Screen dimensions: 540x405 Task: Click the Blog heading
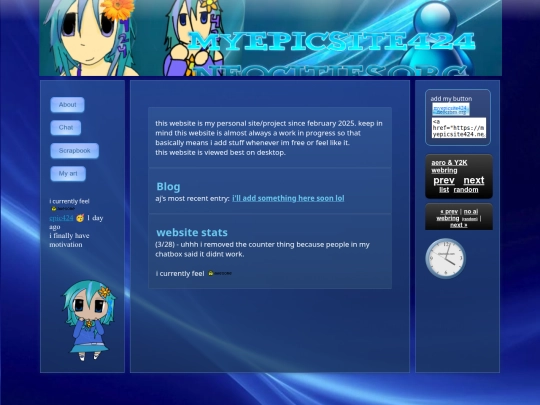pyautogui.click(x=168, y=186)
